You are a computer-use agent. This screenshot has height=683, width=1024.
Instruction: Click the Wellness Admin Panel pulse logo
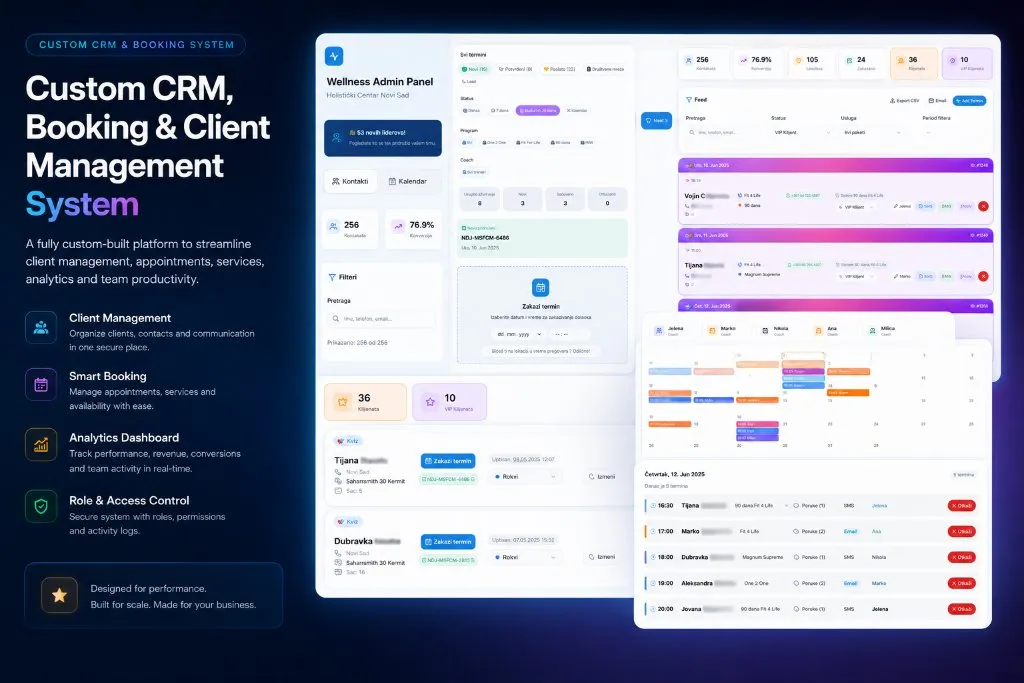pyautogui.click(x=334, y=56)
